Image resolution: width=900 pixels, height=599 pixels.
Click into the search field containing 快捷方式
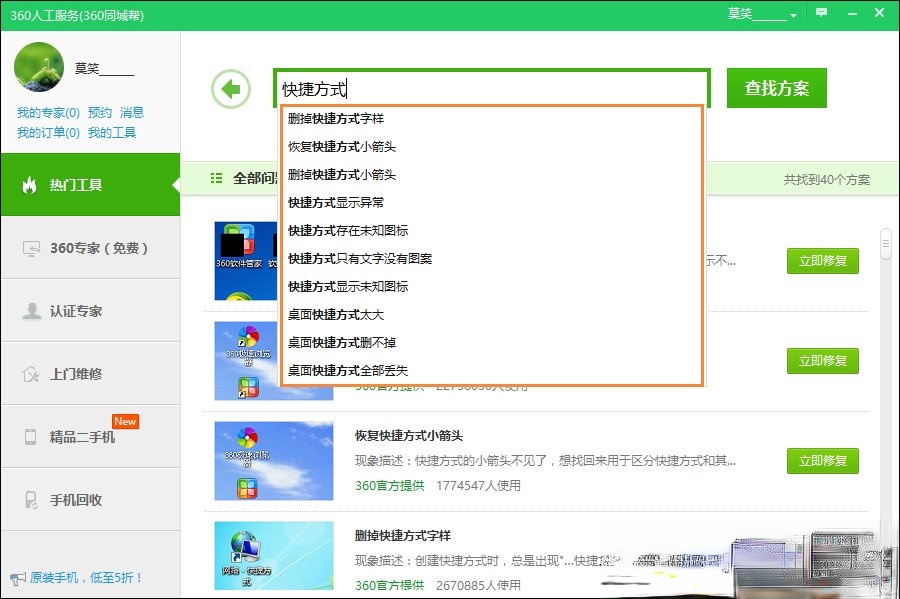pyautogui.click(x=492, y=89)
